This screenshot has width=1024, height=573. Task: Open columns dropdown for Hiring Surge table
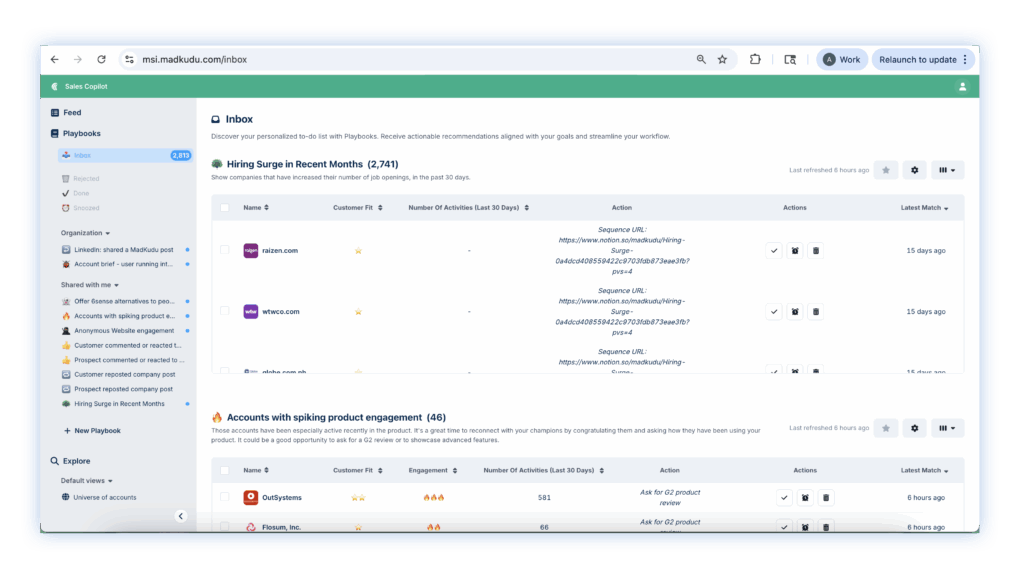click(947, 170)
